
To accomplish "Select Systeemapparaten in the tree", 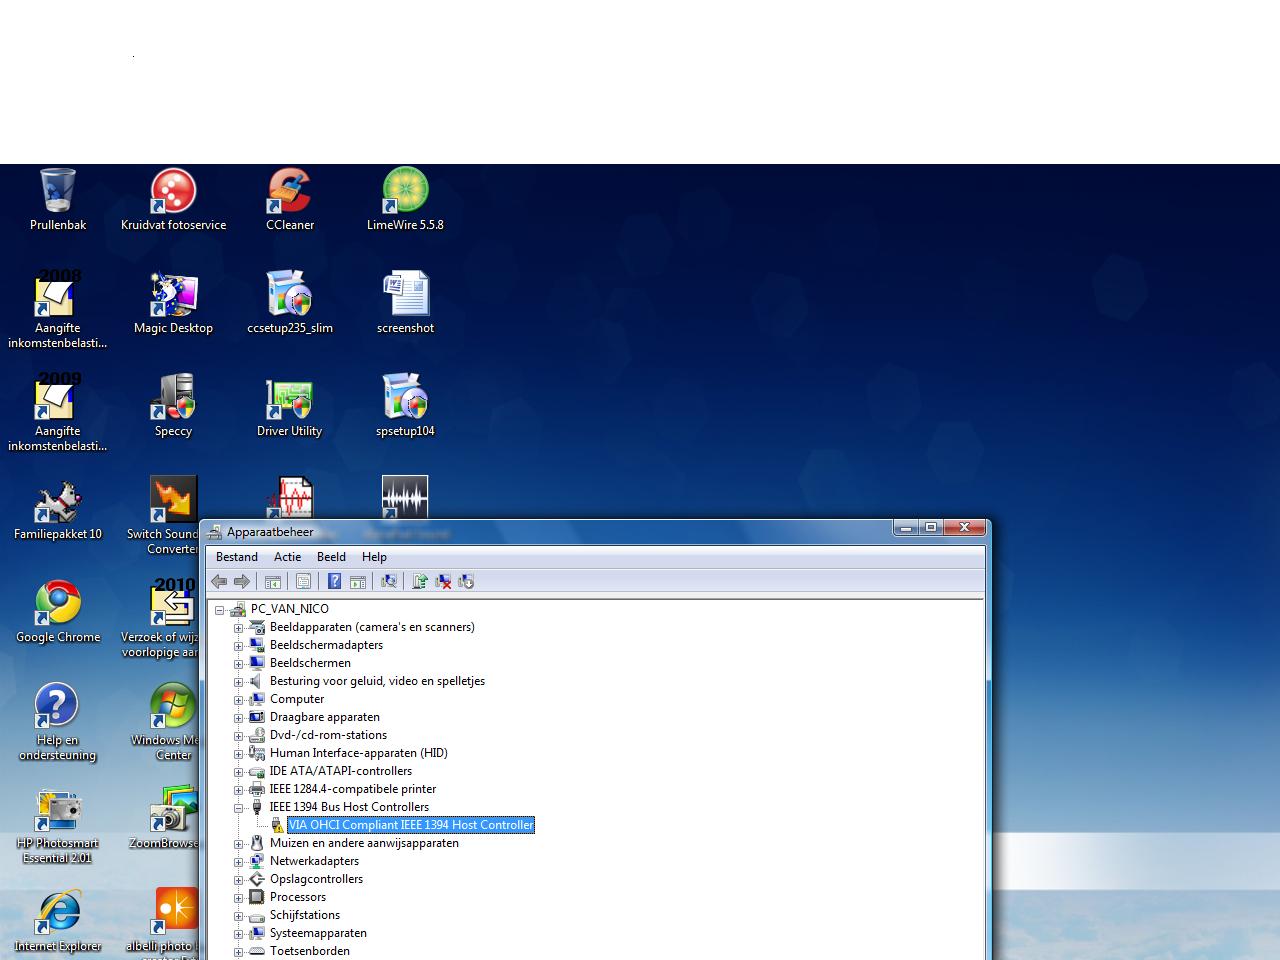I will pyautogui.click(x=318, y=933).
